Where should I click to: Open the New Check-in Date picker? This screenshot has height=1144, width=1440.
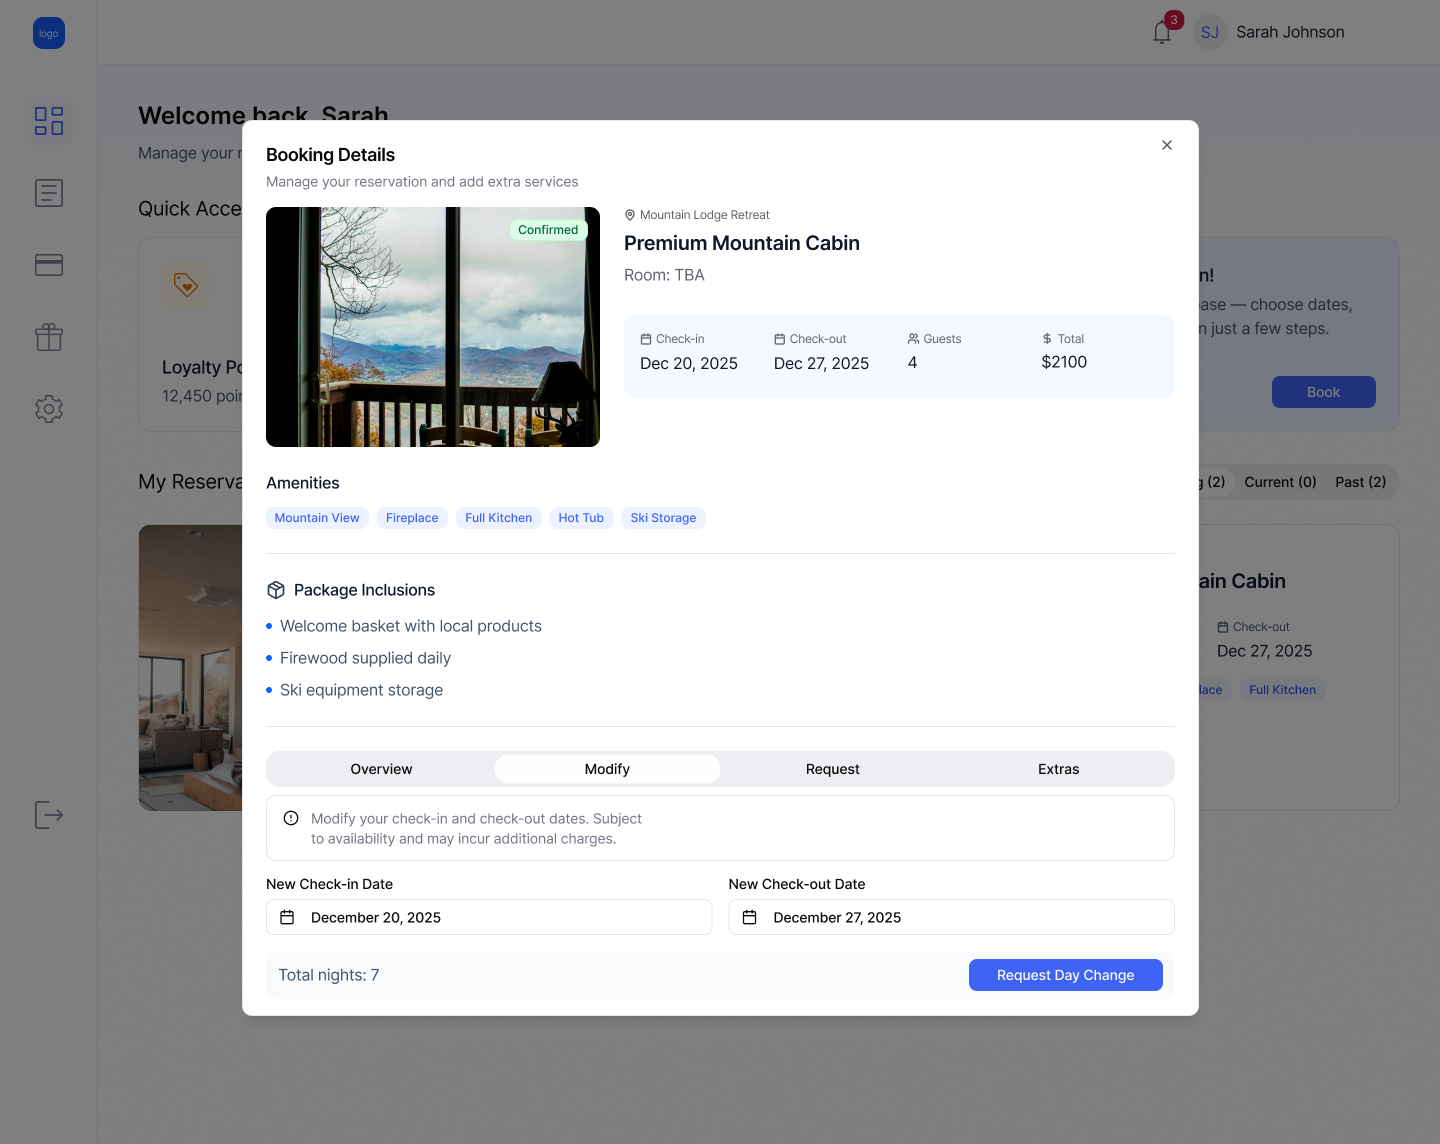tap(489, 917)
